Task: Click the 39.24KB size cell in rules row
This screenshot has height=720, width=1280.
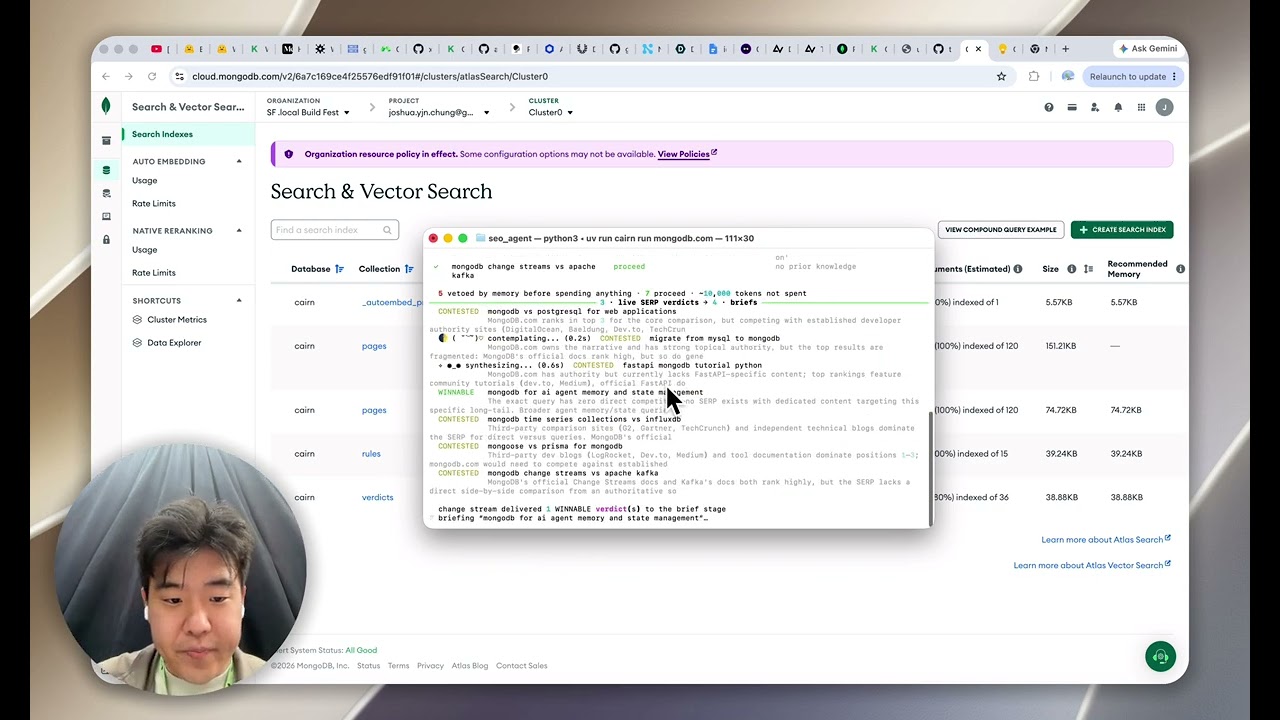Action: [1061, 454]
